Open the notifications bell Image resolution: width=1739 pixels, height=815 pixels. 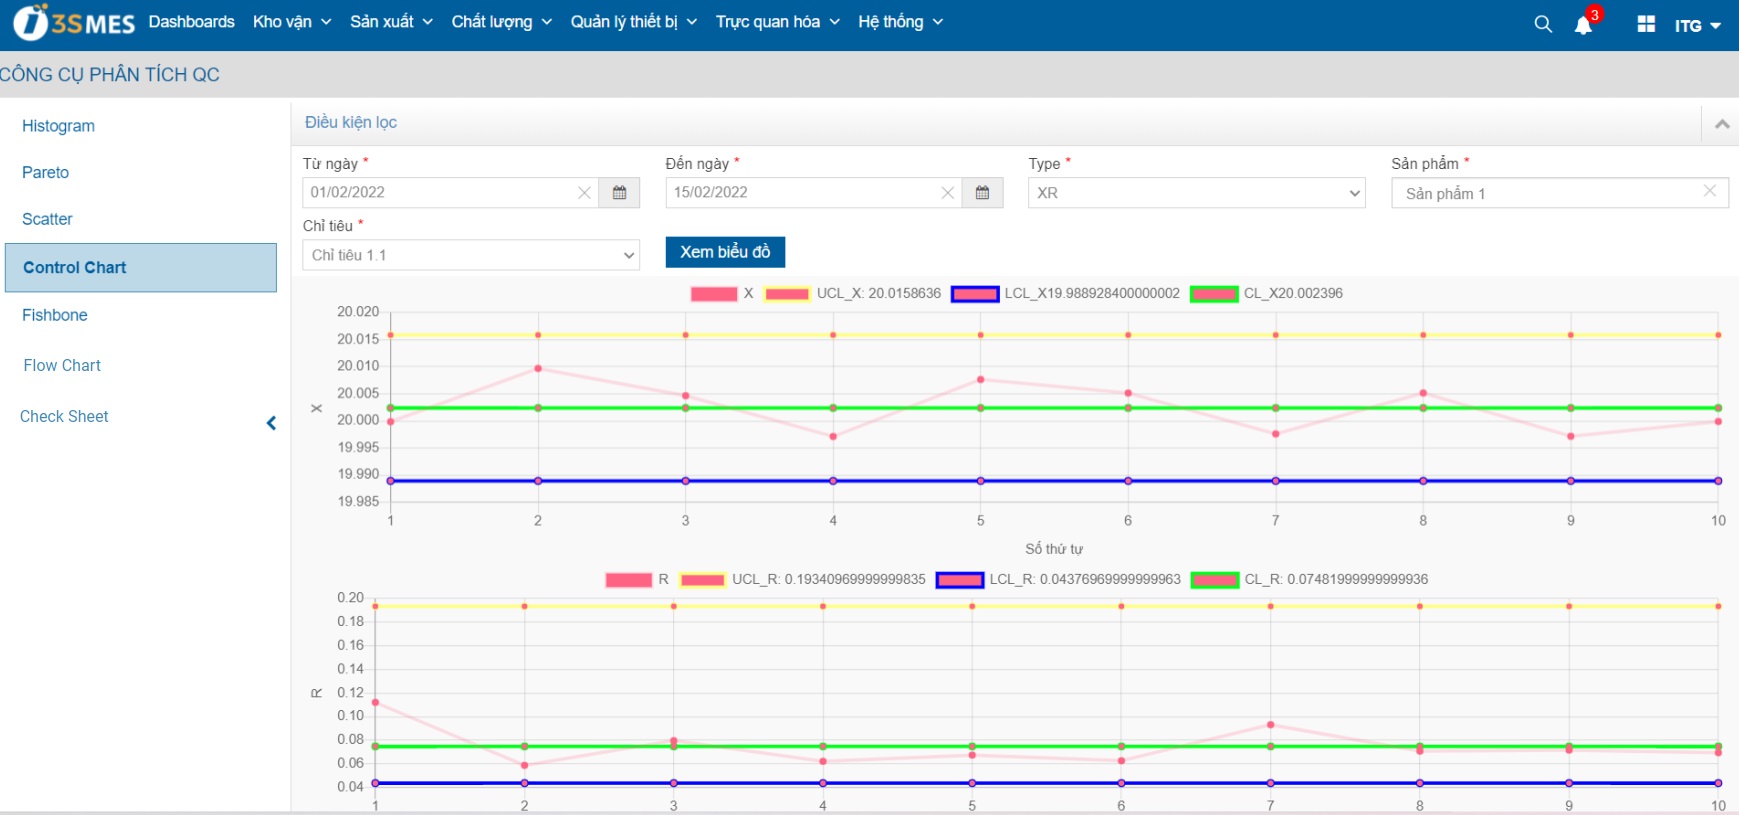pos(1583,25)
